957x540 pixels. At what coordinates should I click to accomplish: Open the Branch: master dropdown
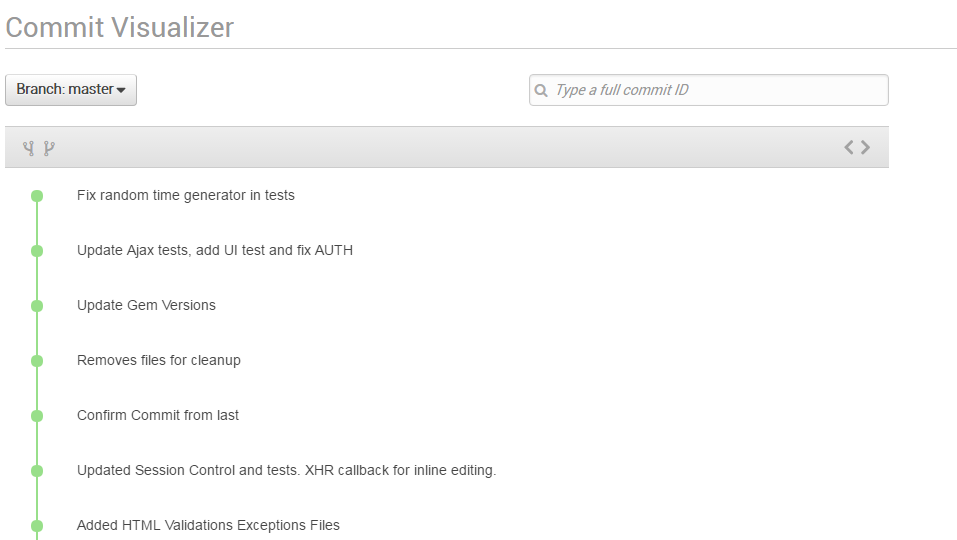tap(71, 90)
